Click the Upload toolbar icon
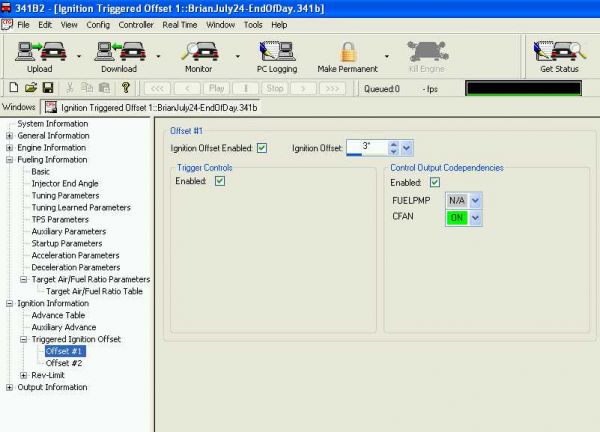 point(39,52)
